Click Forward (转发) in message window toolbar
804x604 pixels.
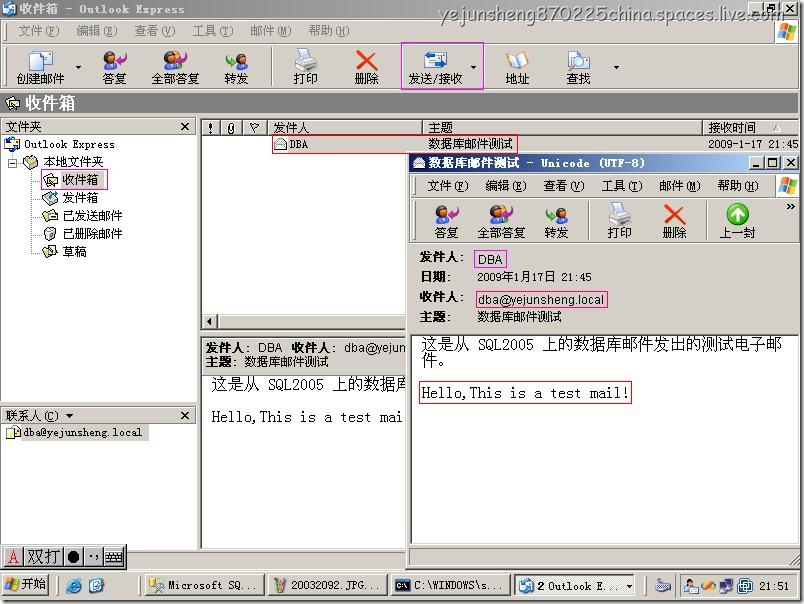[x=556, y=222]
